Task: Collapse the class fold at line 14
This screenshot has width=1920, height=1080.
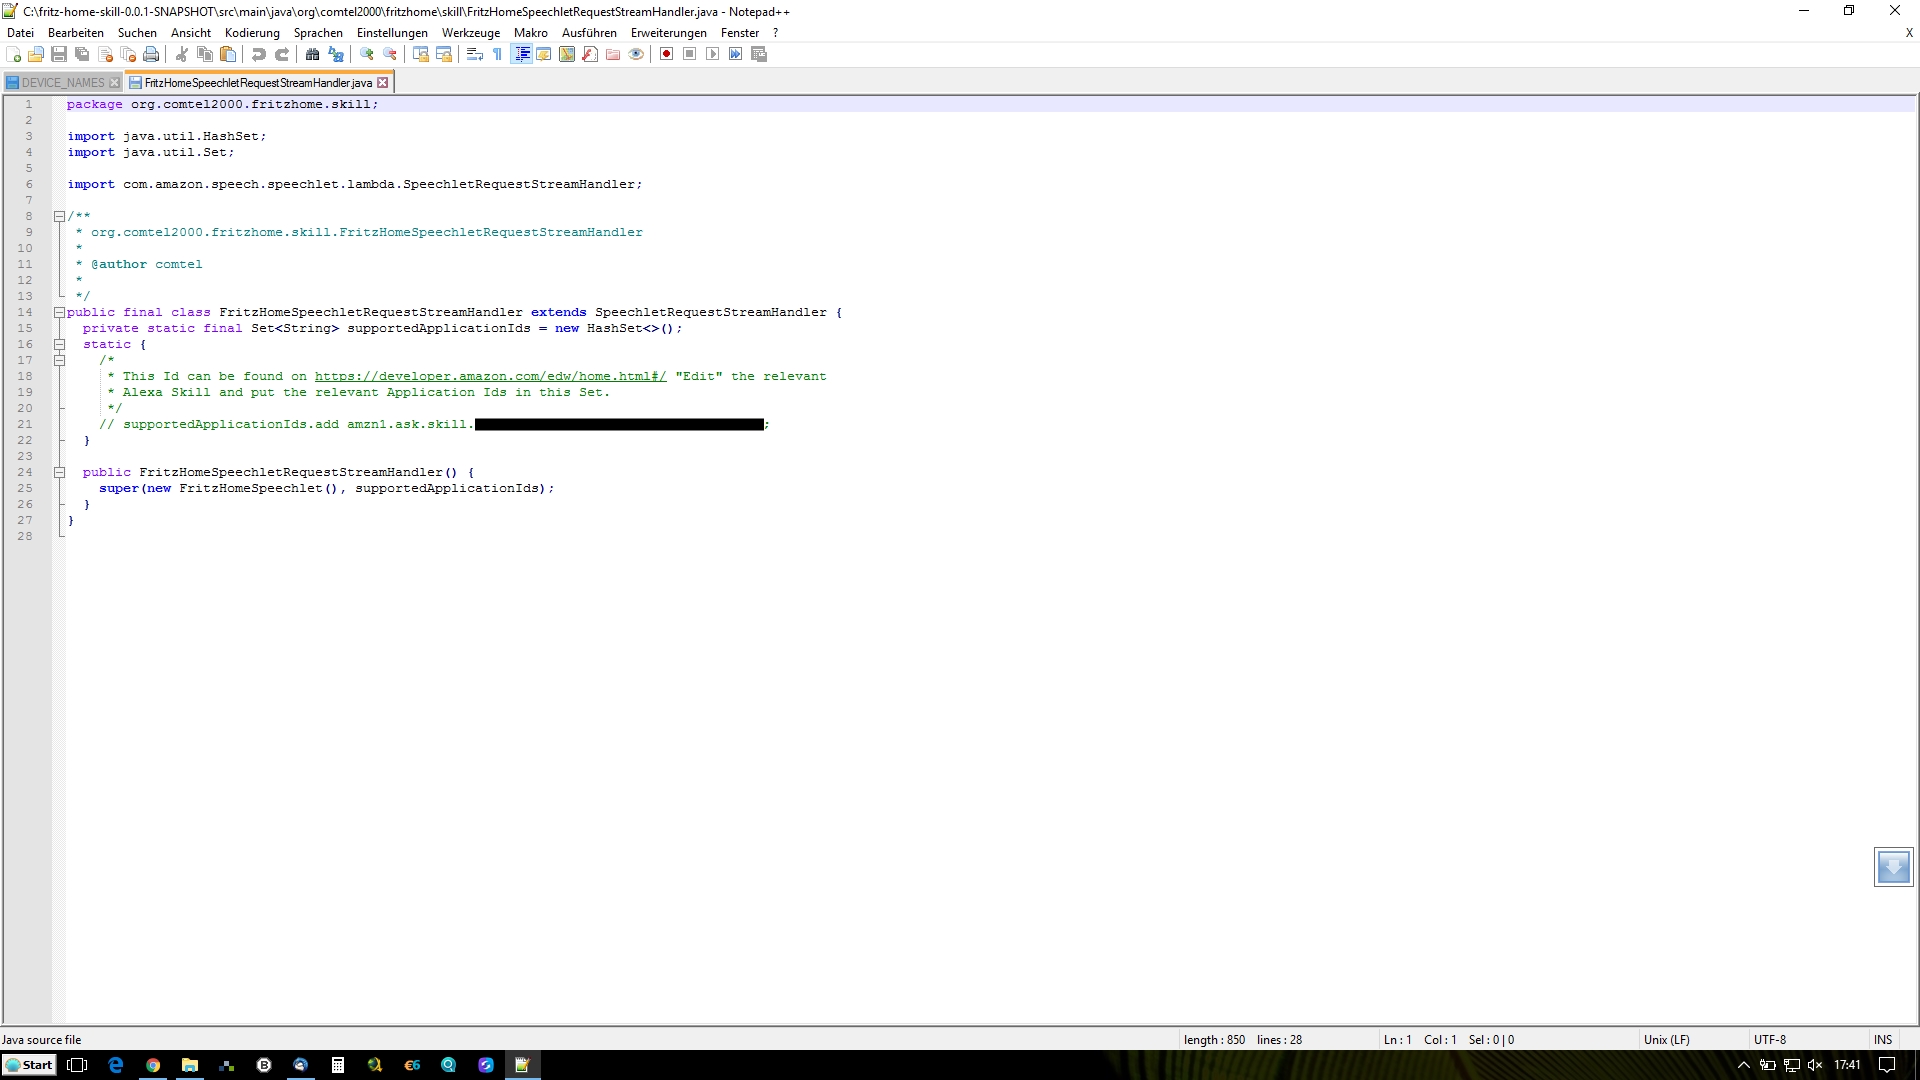Action: pyautogui.click(x=59, y=312)
